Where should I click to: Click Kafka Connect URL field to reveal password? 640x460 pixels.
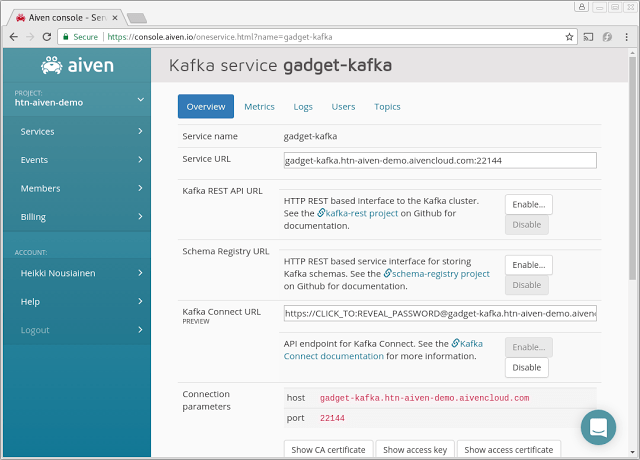point(440,313)
